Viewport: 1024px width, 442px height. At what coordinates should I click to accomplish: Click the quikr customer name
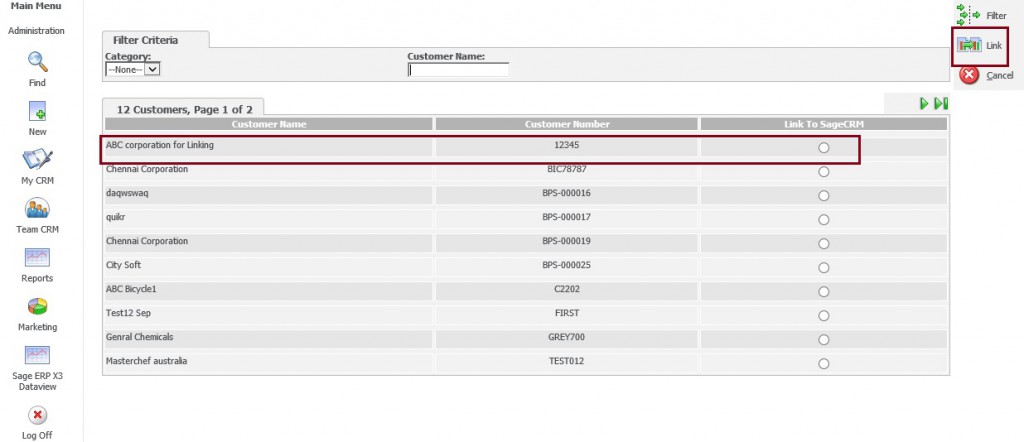[x=115, y=217]
